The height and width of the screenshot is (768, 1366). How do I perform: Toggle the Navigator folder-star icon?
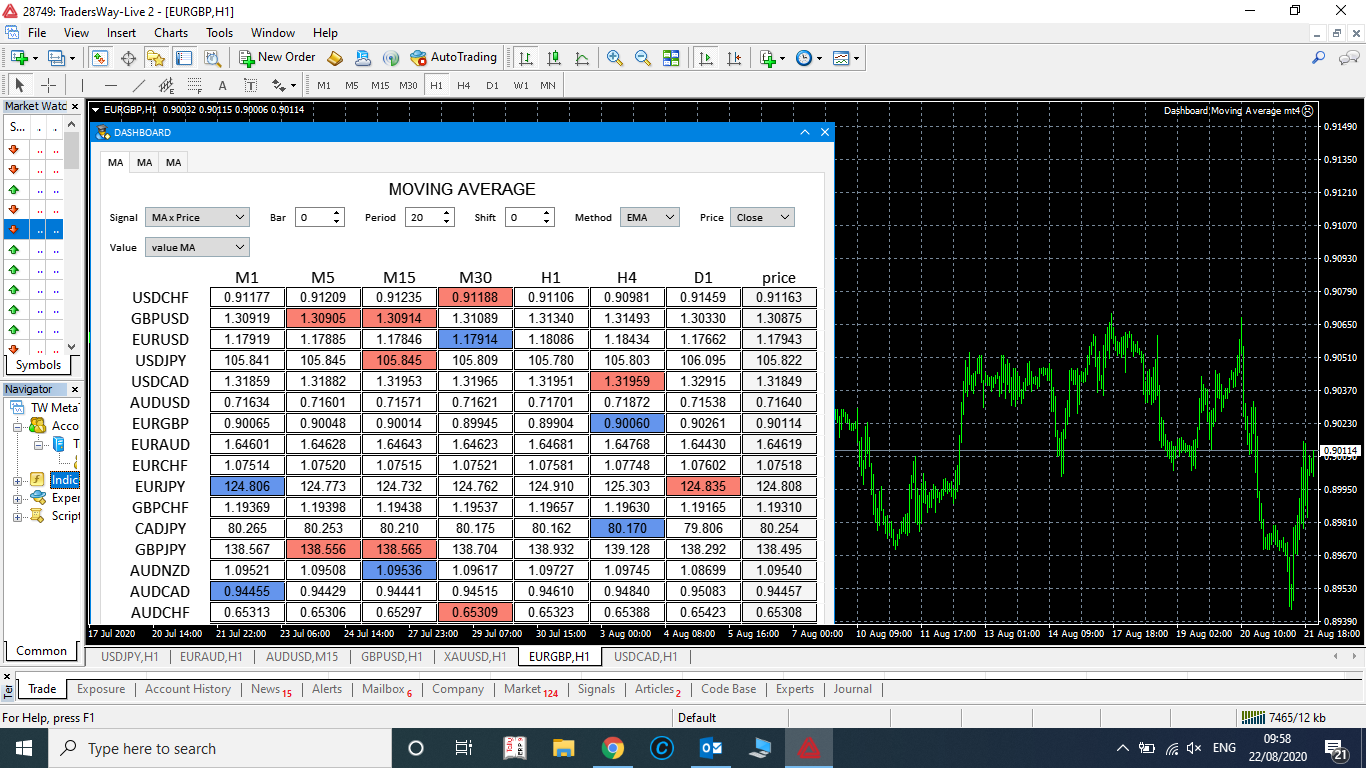(x=155, y=58)
